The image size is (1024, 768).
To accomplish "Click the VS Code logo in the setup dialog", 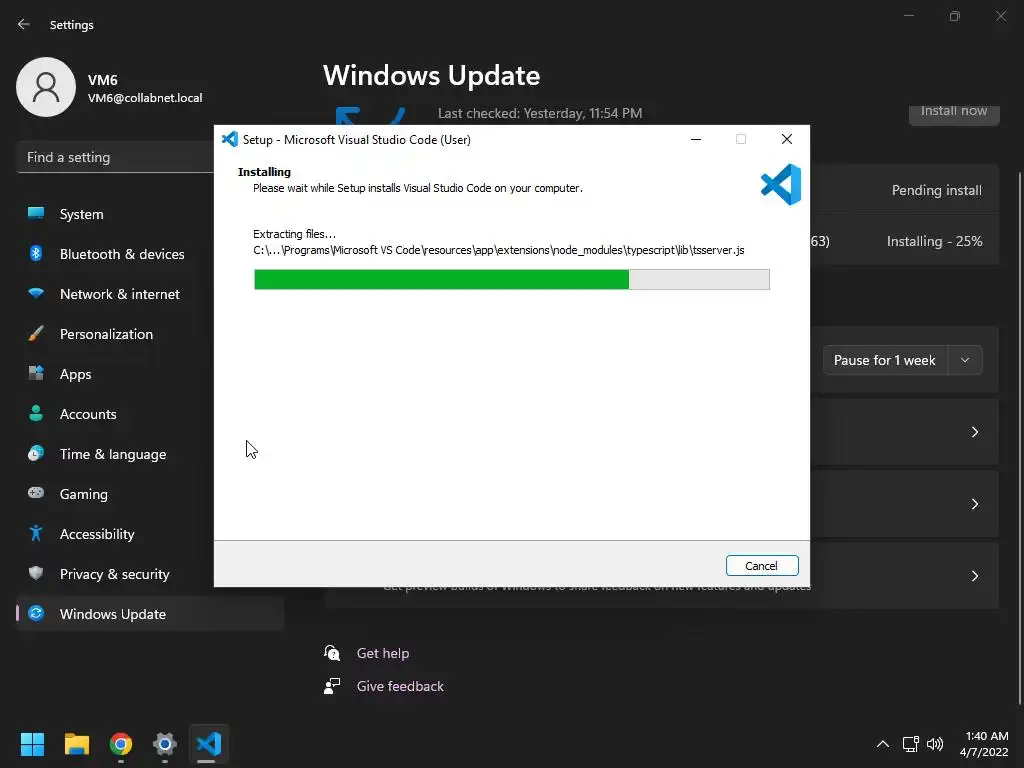I will [x=781, y=184].
